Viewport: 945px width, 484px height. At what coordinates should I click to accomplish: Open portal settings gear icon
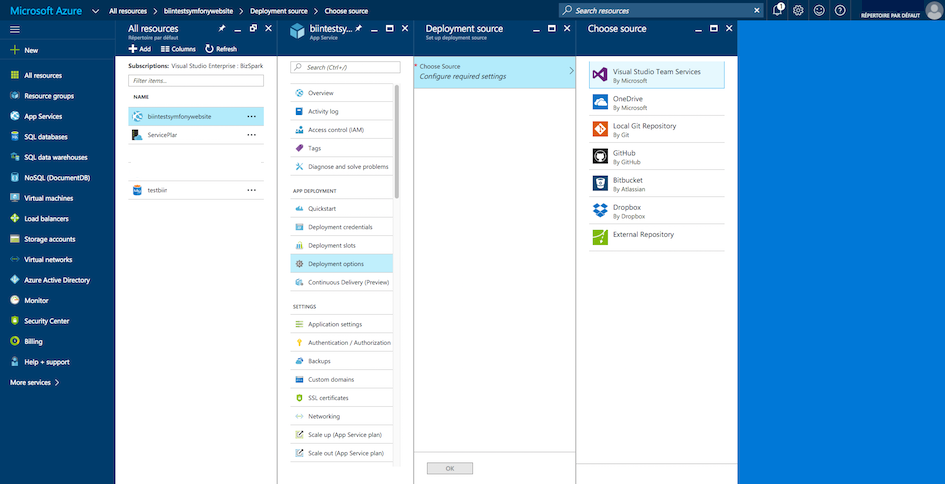click(x=798, y=10)
